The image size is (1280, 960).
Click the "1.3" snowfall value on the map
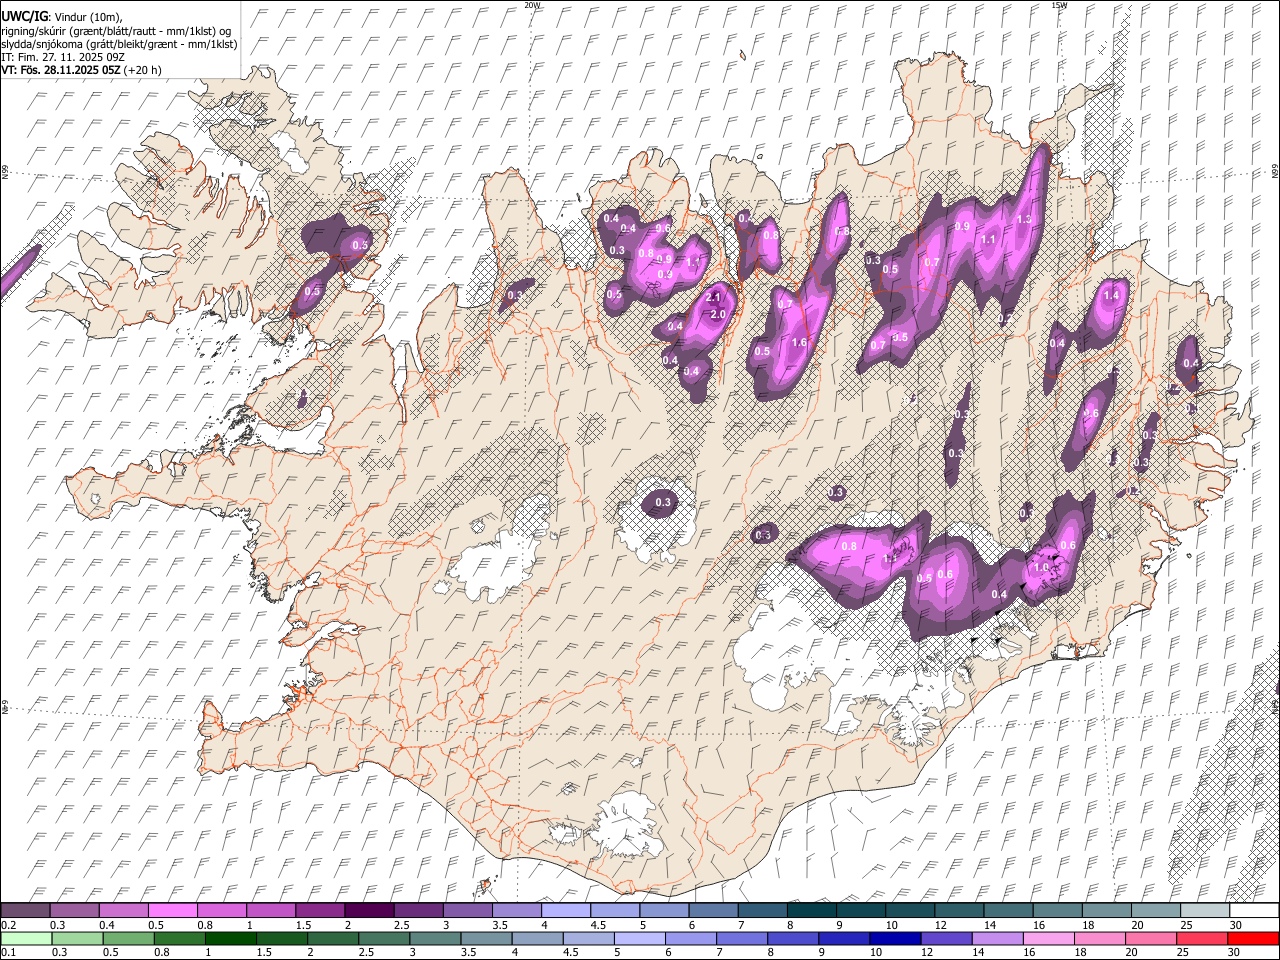coord(1024,219)
